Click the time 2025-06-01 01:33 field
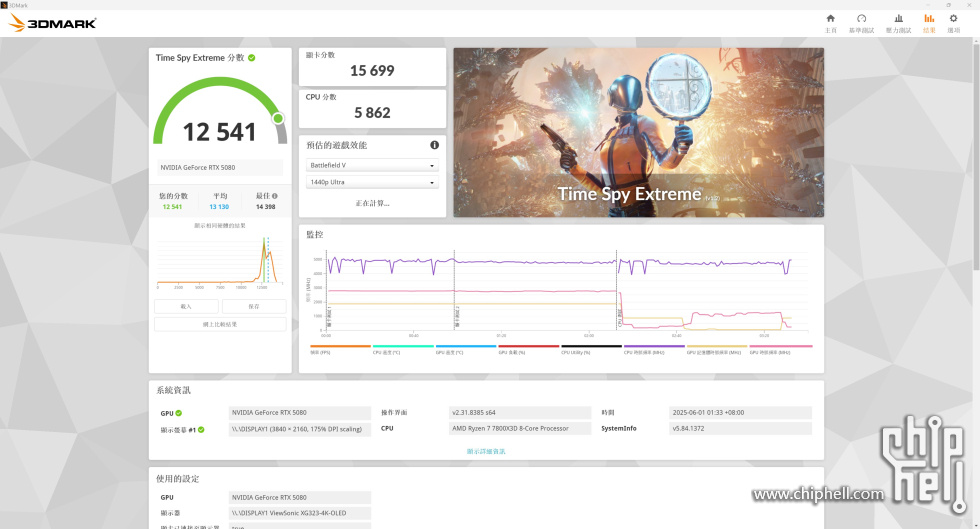 [741, 413]
